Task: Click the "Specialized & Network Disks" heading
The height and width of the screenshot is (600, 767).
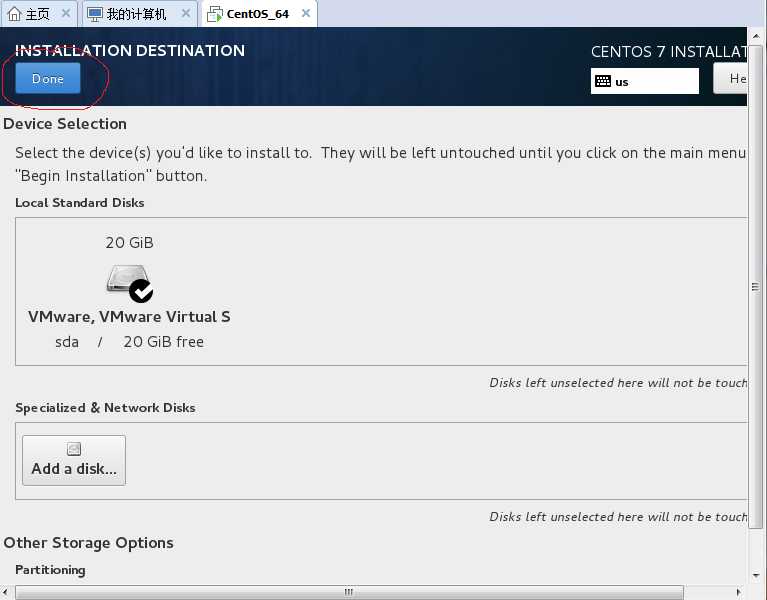Action: coord(105,407)
